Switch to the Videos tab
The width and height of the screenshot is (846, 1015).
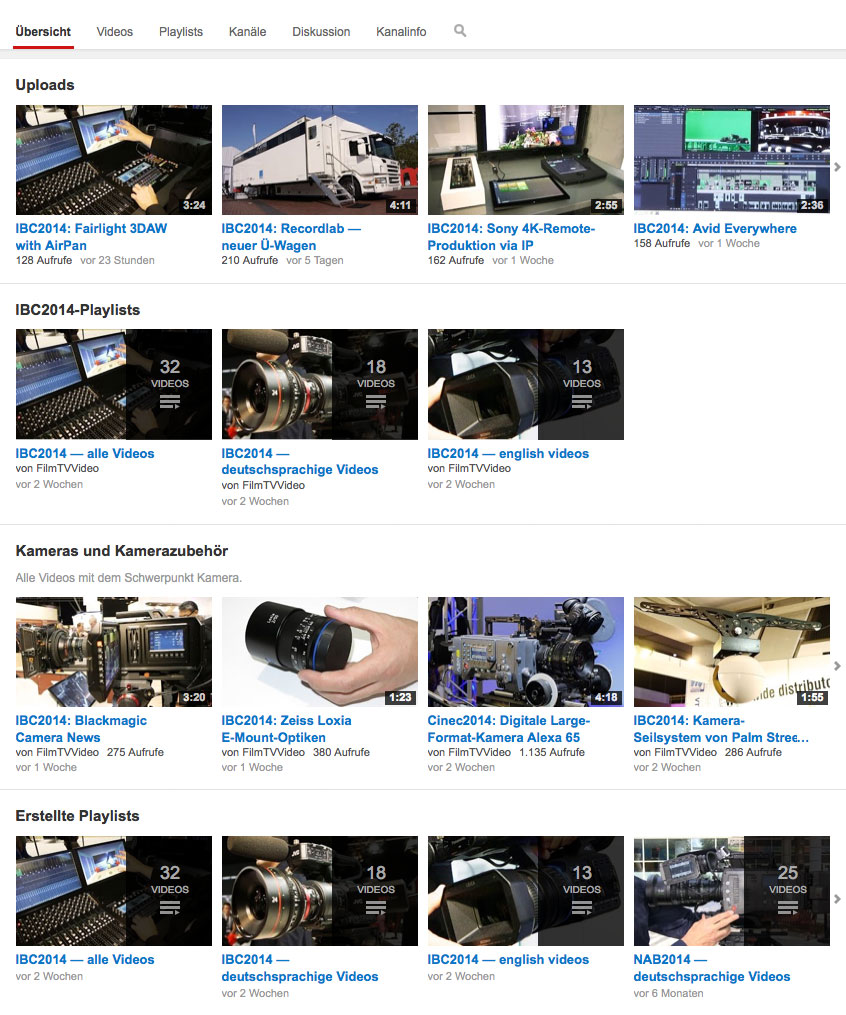(115, 32)
